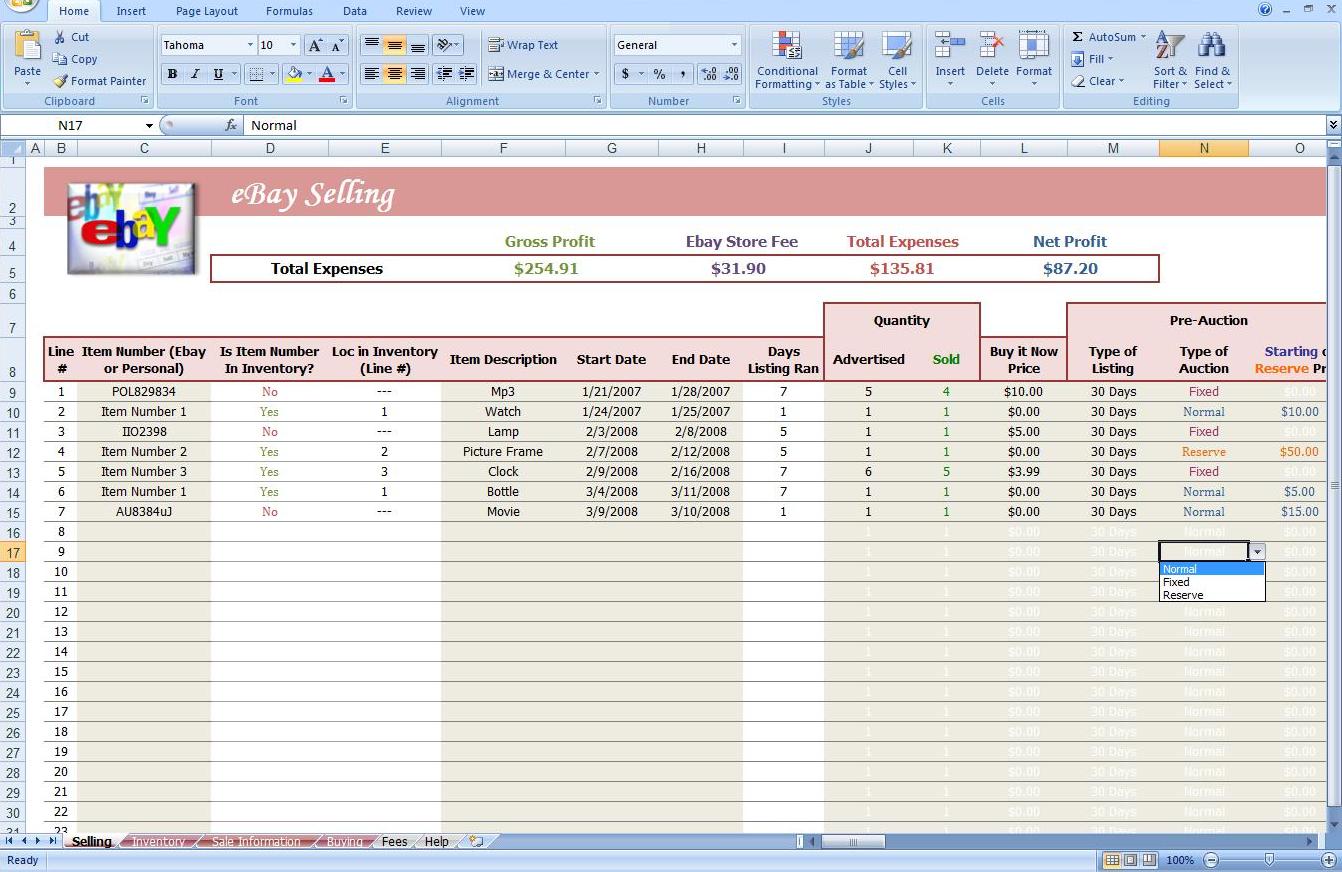The height and width of the screenshot is (872, 1342).
Task: Toggle bold formatting
Action: (172, 74)
